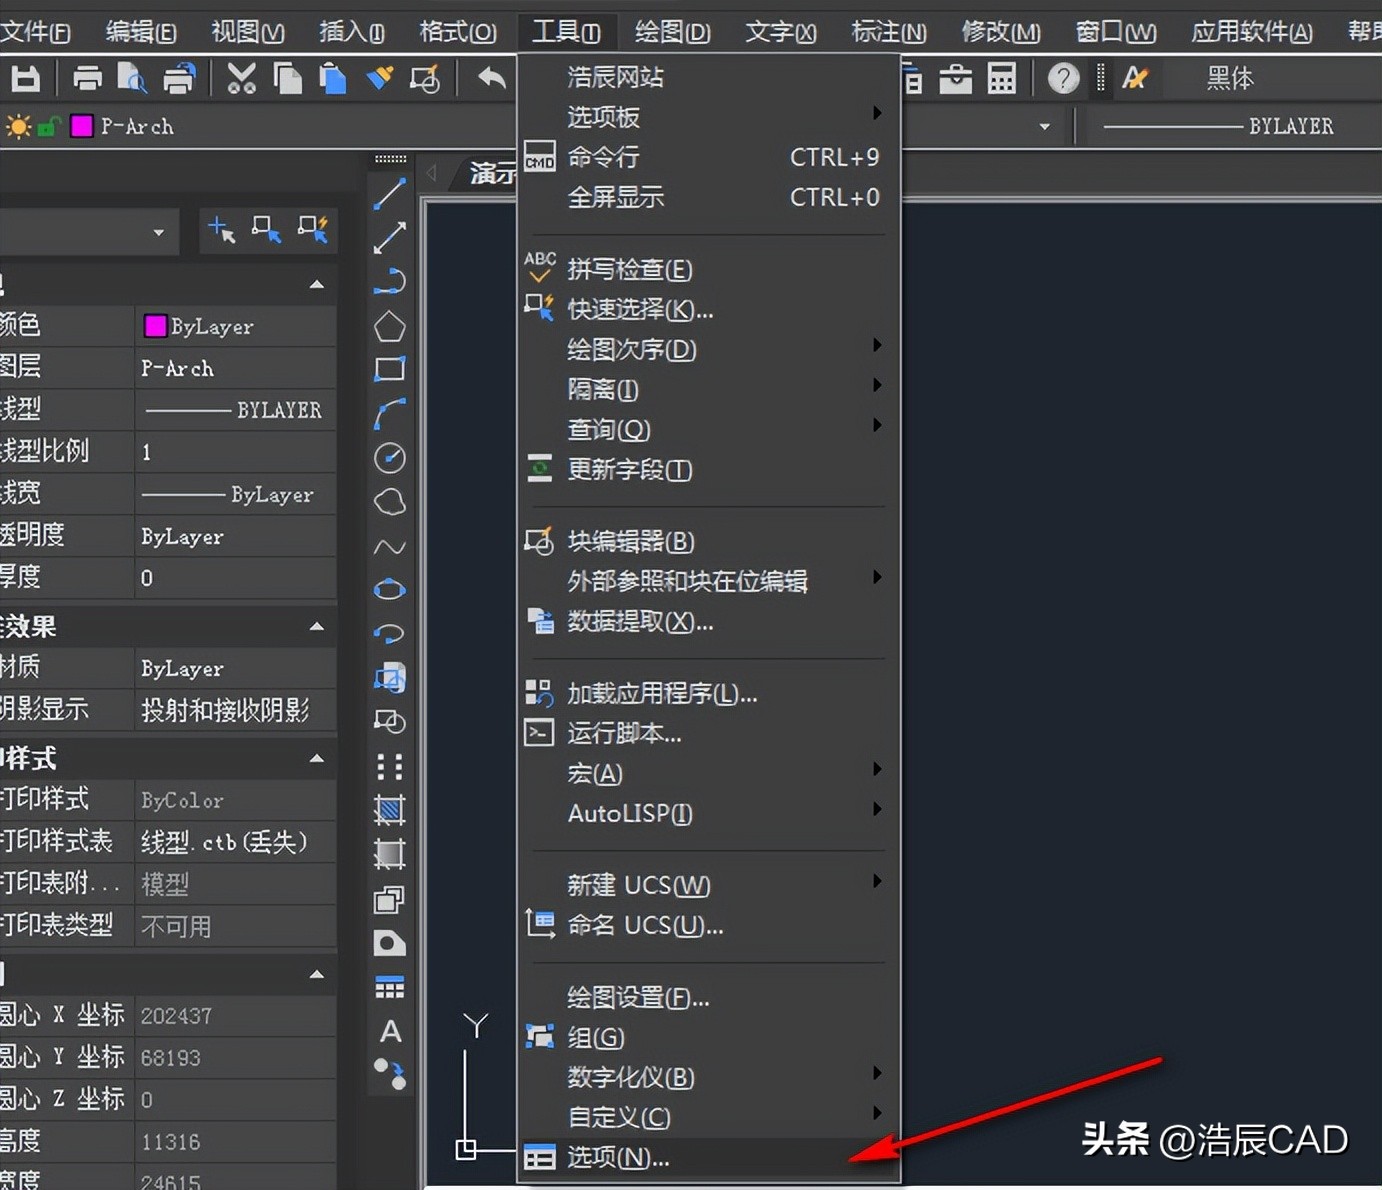The width and height of the screenshot is (1382, 1190).
Task: Click the Multiline Text (A) icon
Action: point(389,1031)
